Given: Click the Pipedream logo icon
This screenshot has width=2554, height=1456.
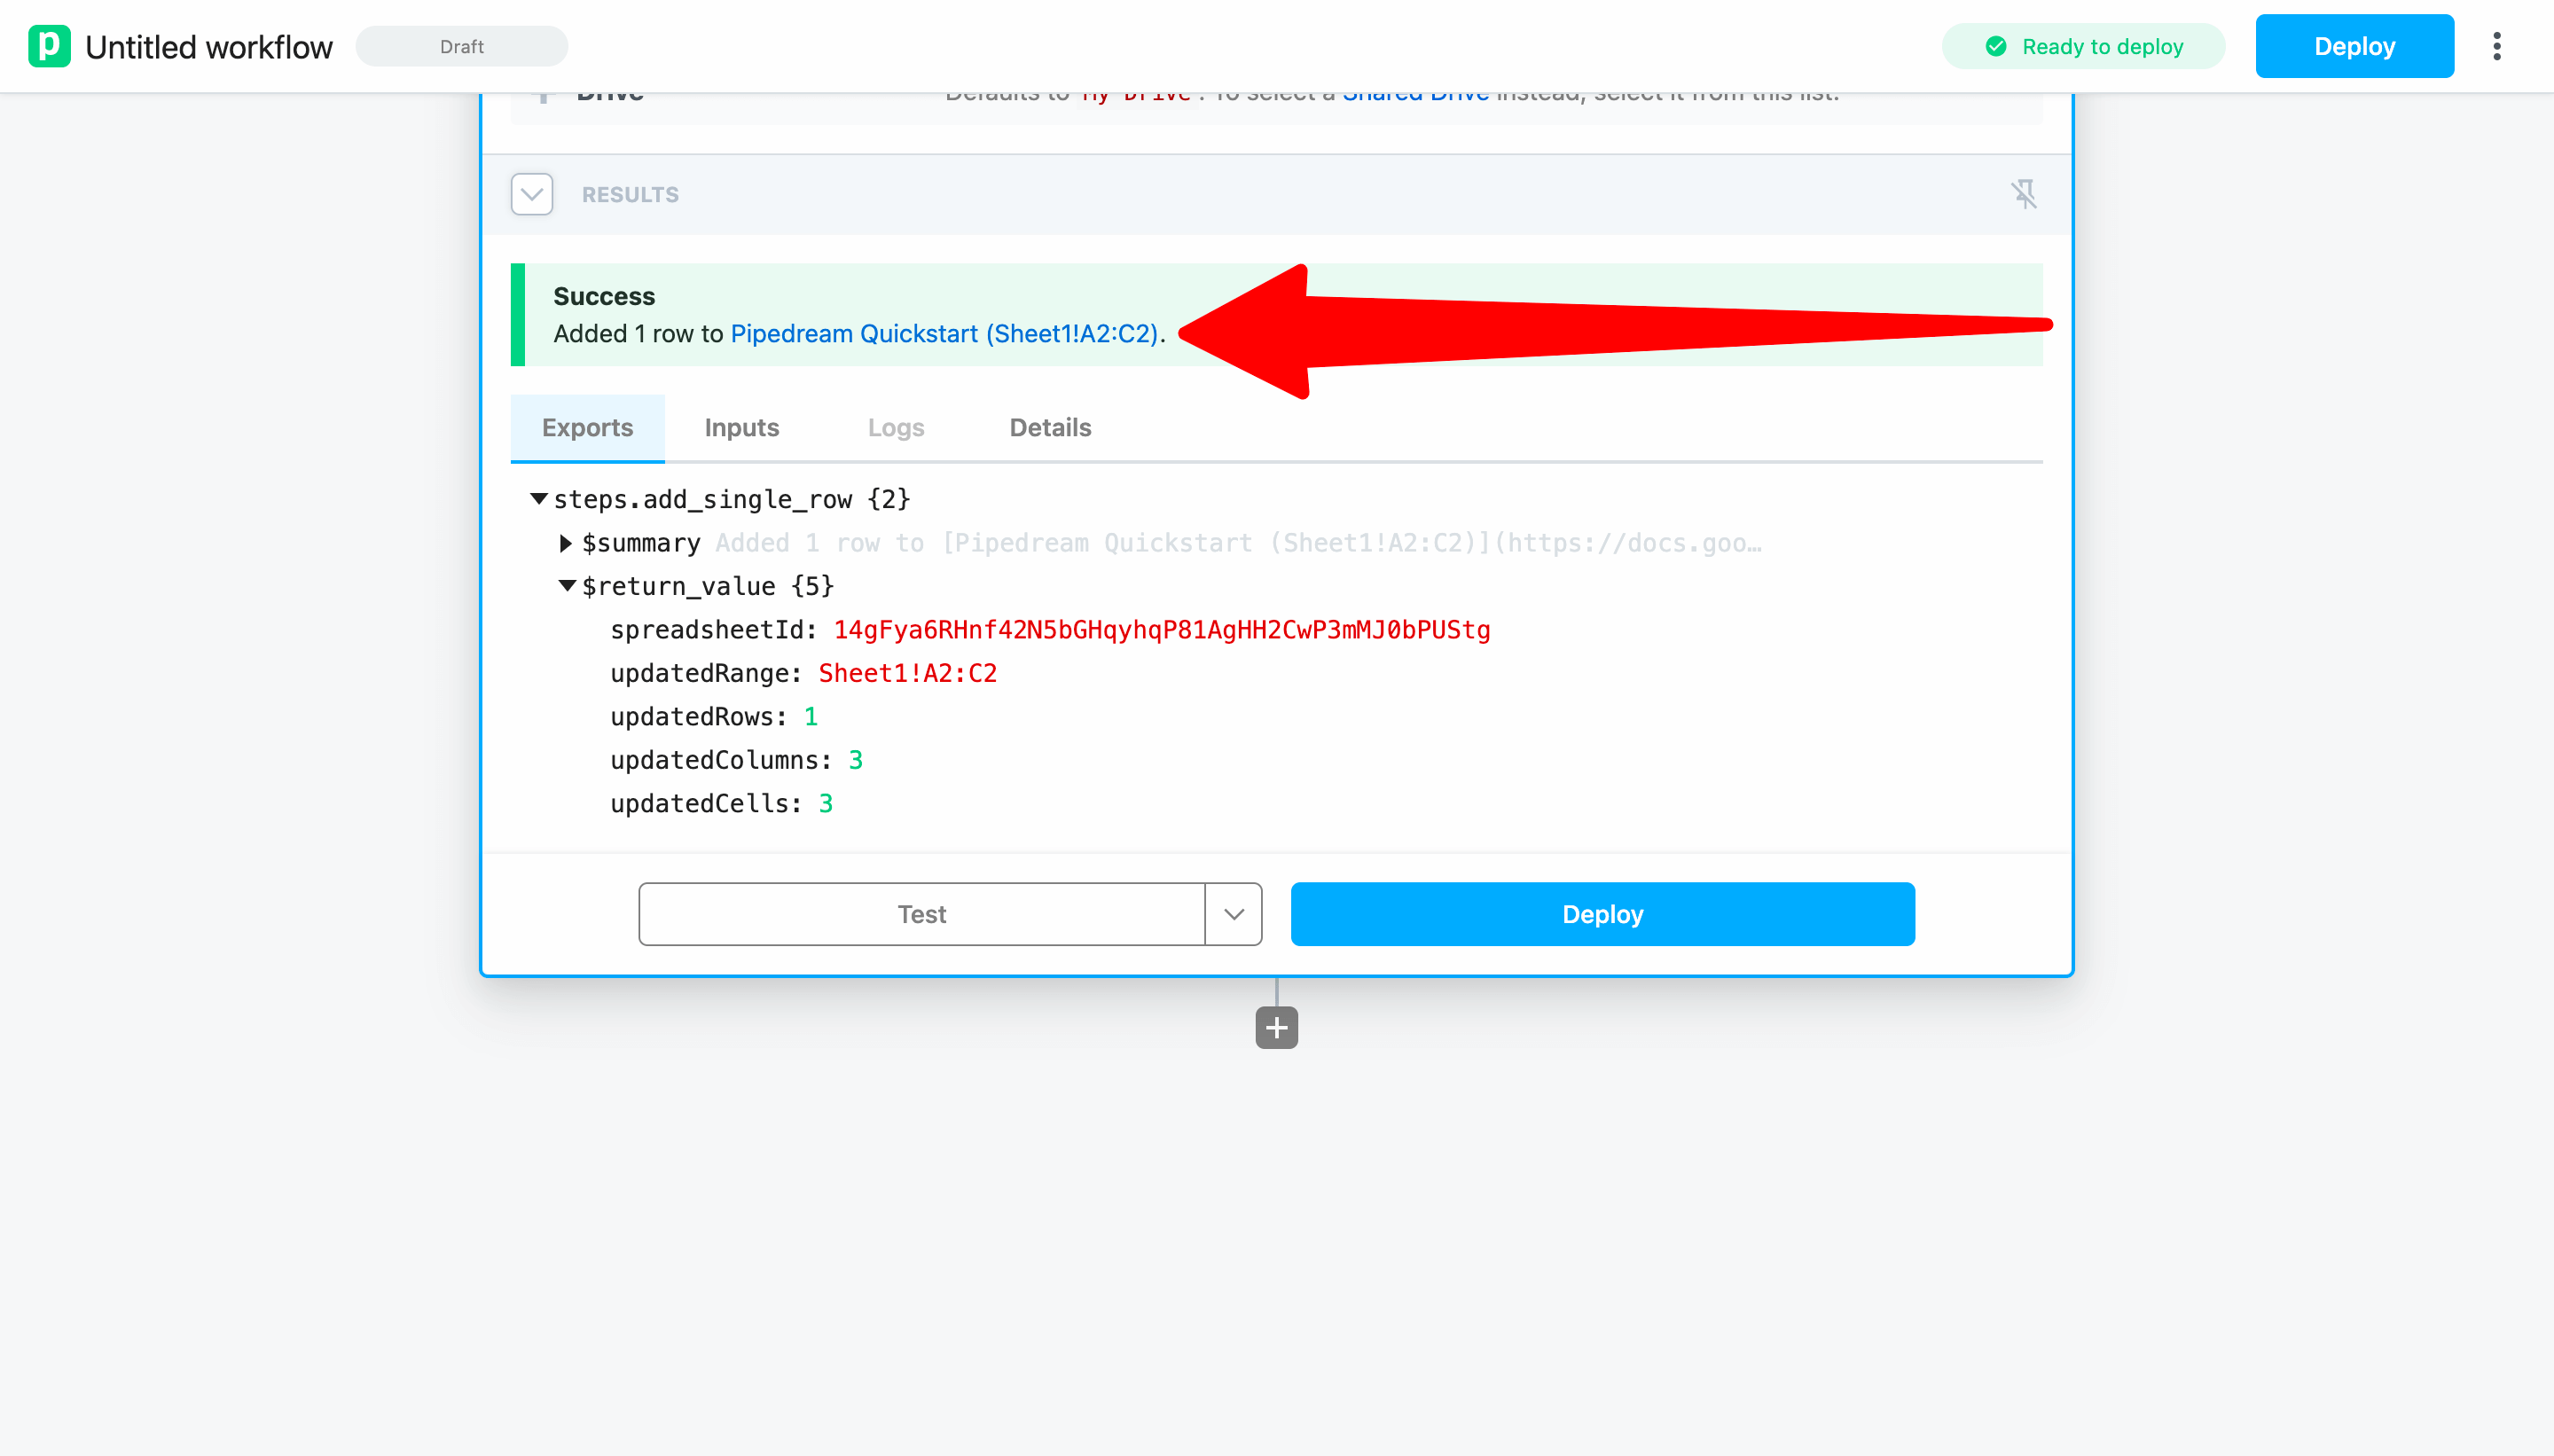Looking at the screenshot, I should click(x=49, y=46).
